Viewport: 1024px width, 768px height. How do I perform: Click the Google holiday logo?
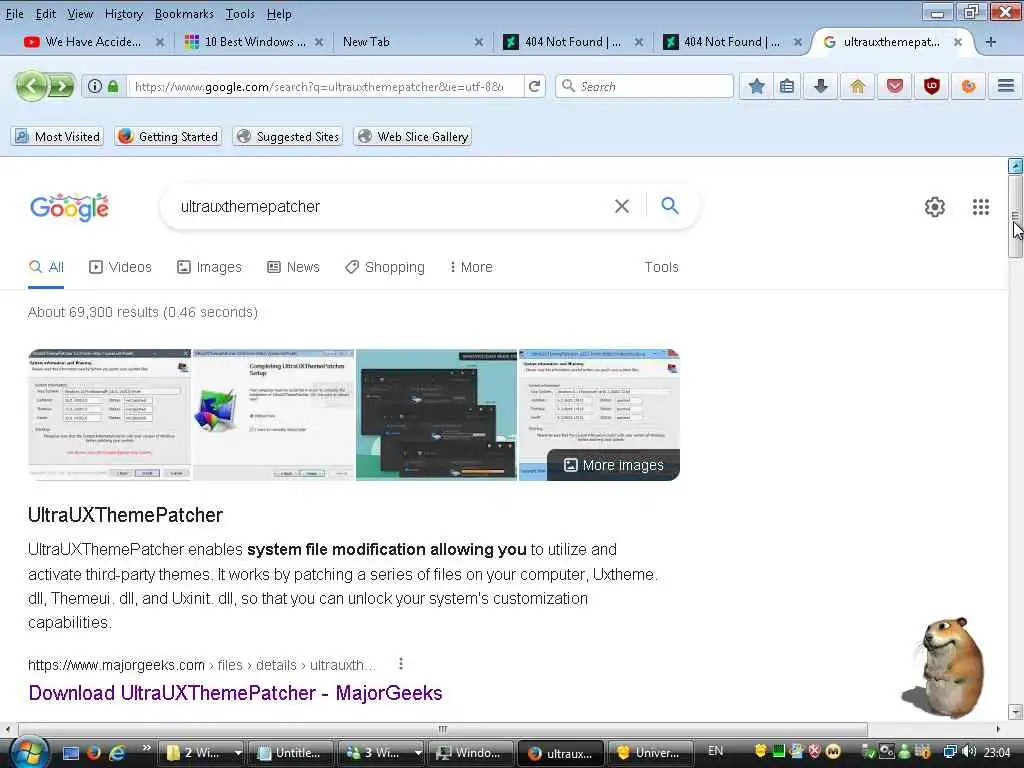pos(69,207)
